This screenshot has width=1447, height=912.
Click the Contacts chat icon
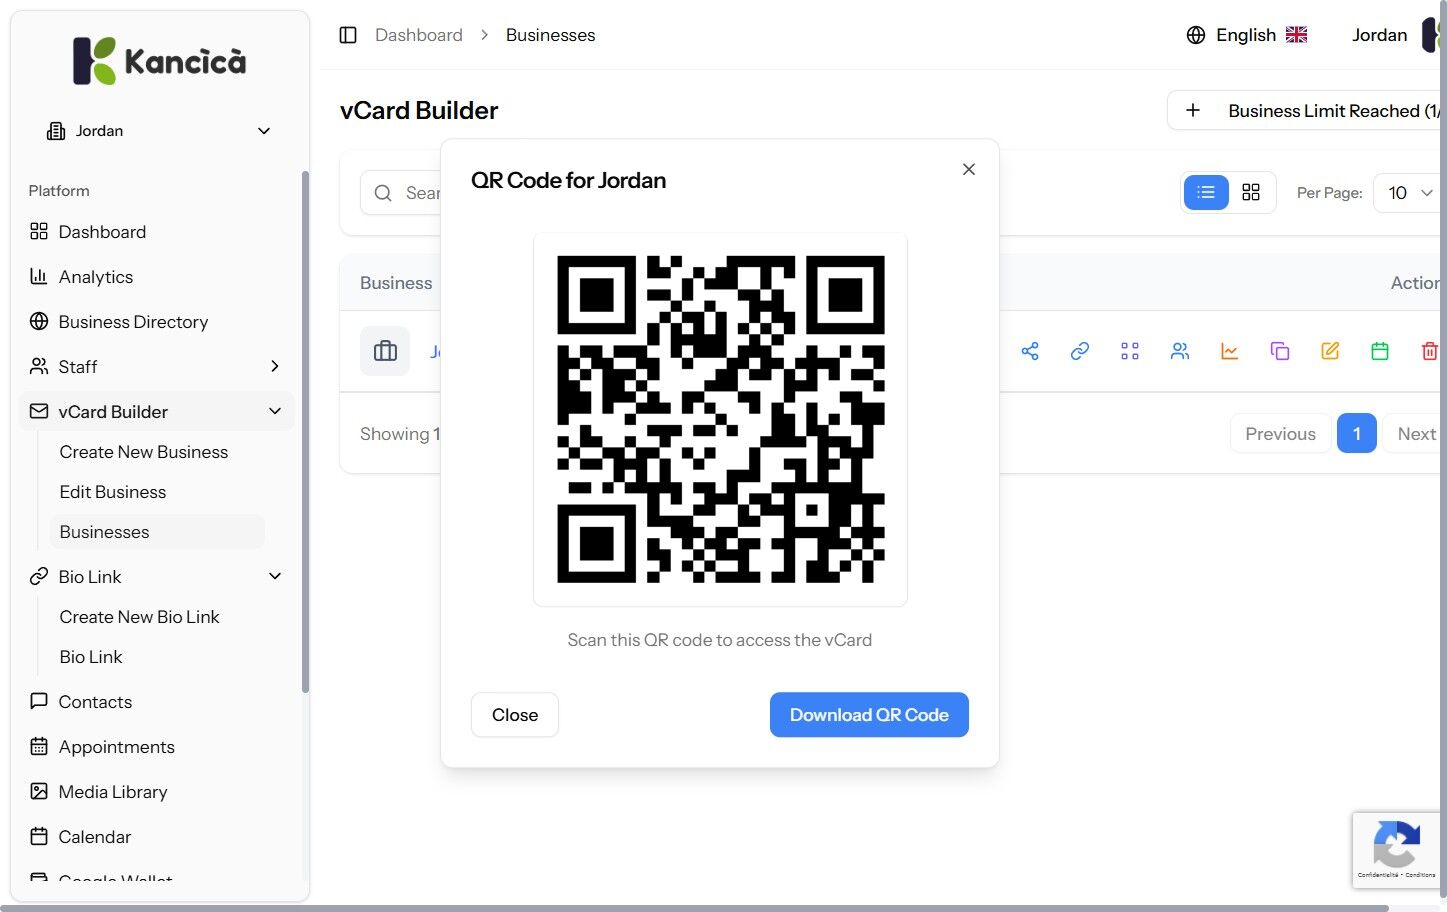coord(39,702)
